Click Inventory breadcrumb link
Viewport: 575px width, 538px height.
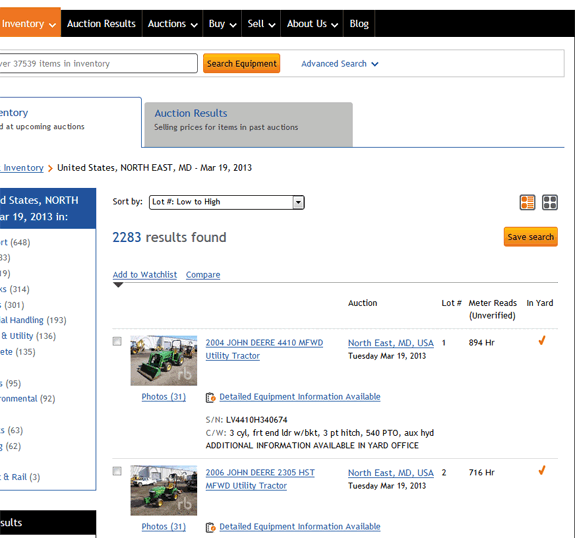[22, 168]
